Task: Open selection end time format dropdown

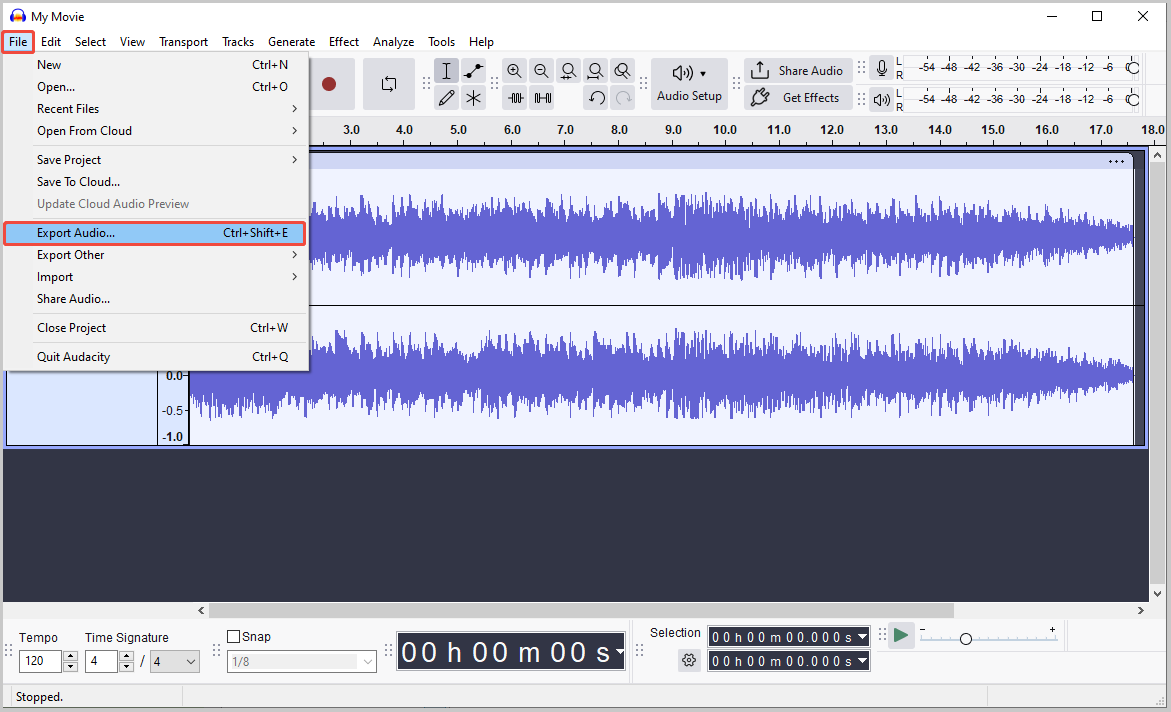Action: [x=863, y=660]
